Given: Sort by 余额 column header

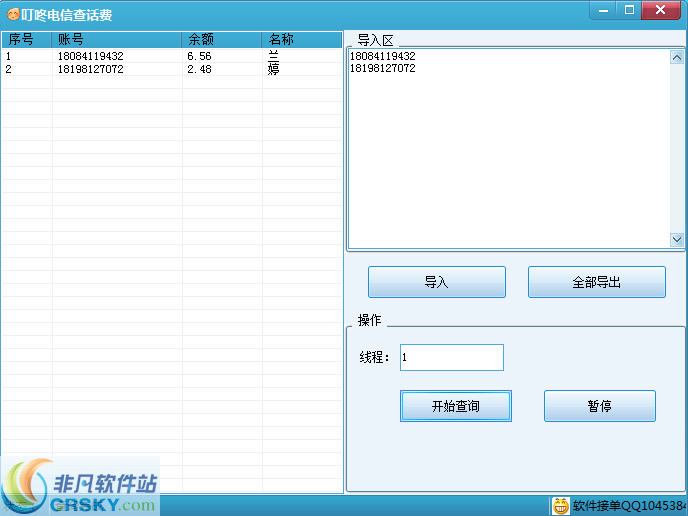Looking at the screenshot, I should point(221,39).
